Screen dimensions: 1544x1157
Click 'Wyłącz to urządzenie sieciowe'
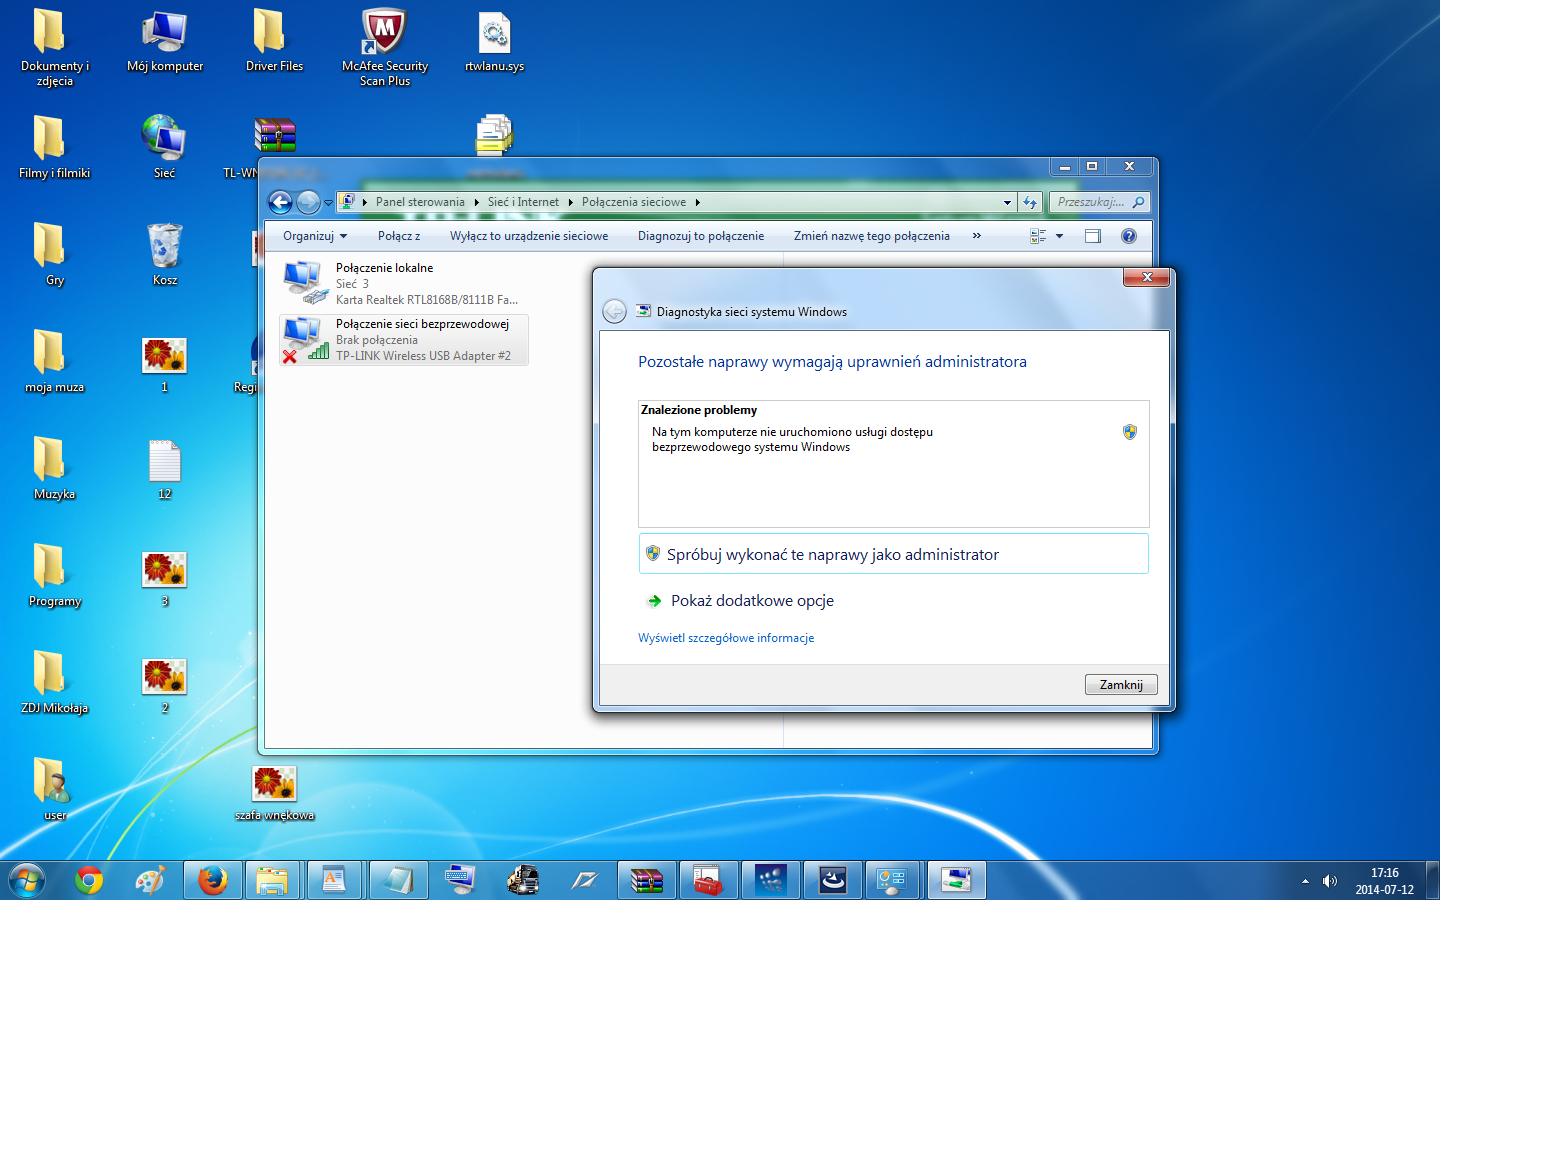(x=529, y=236)
